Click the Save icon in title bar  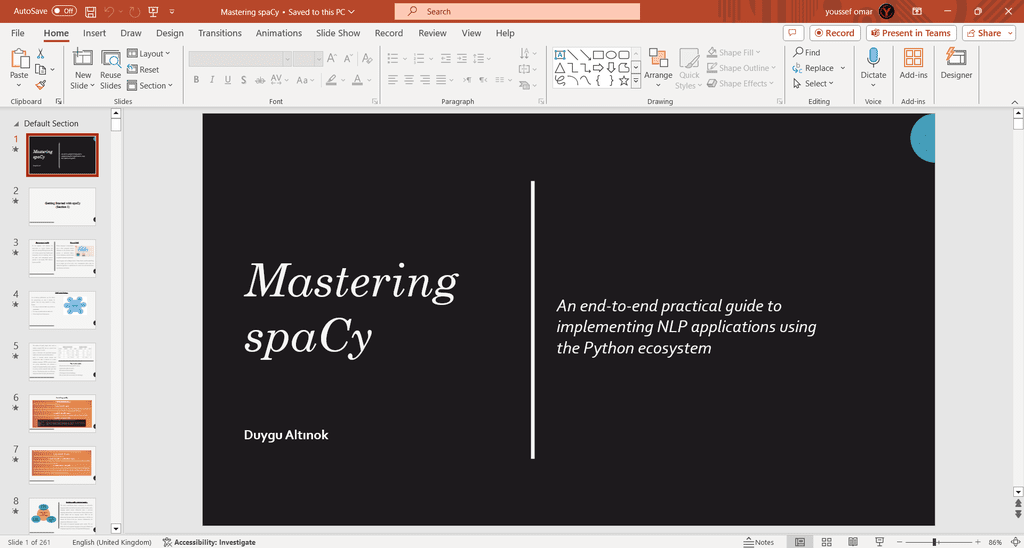tap(91, 12)
